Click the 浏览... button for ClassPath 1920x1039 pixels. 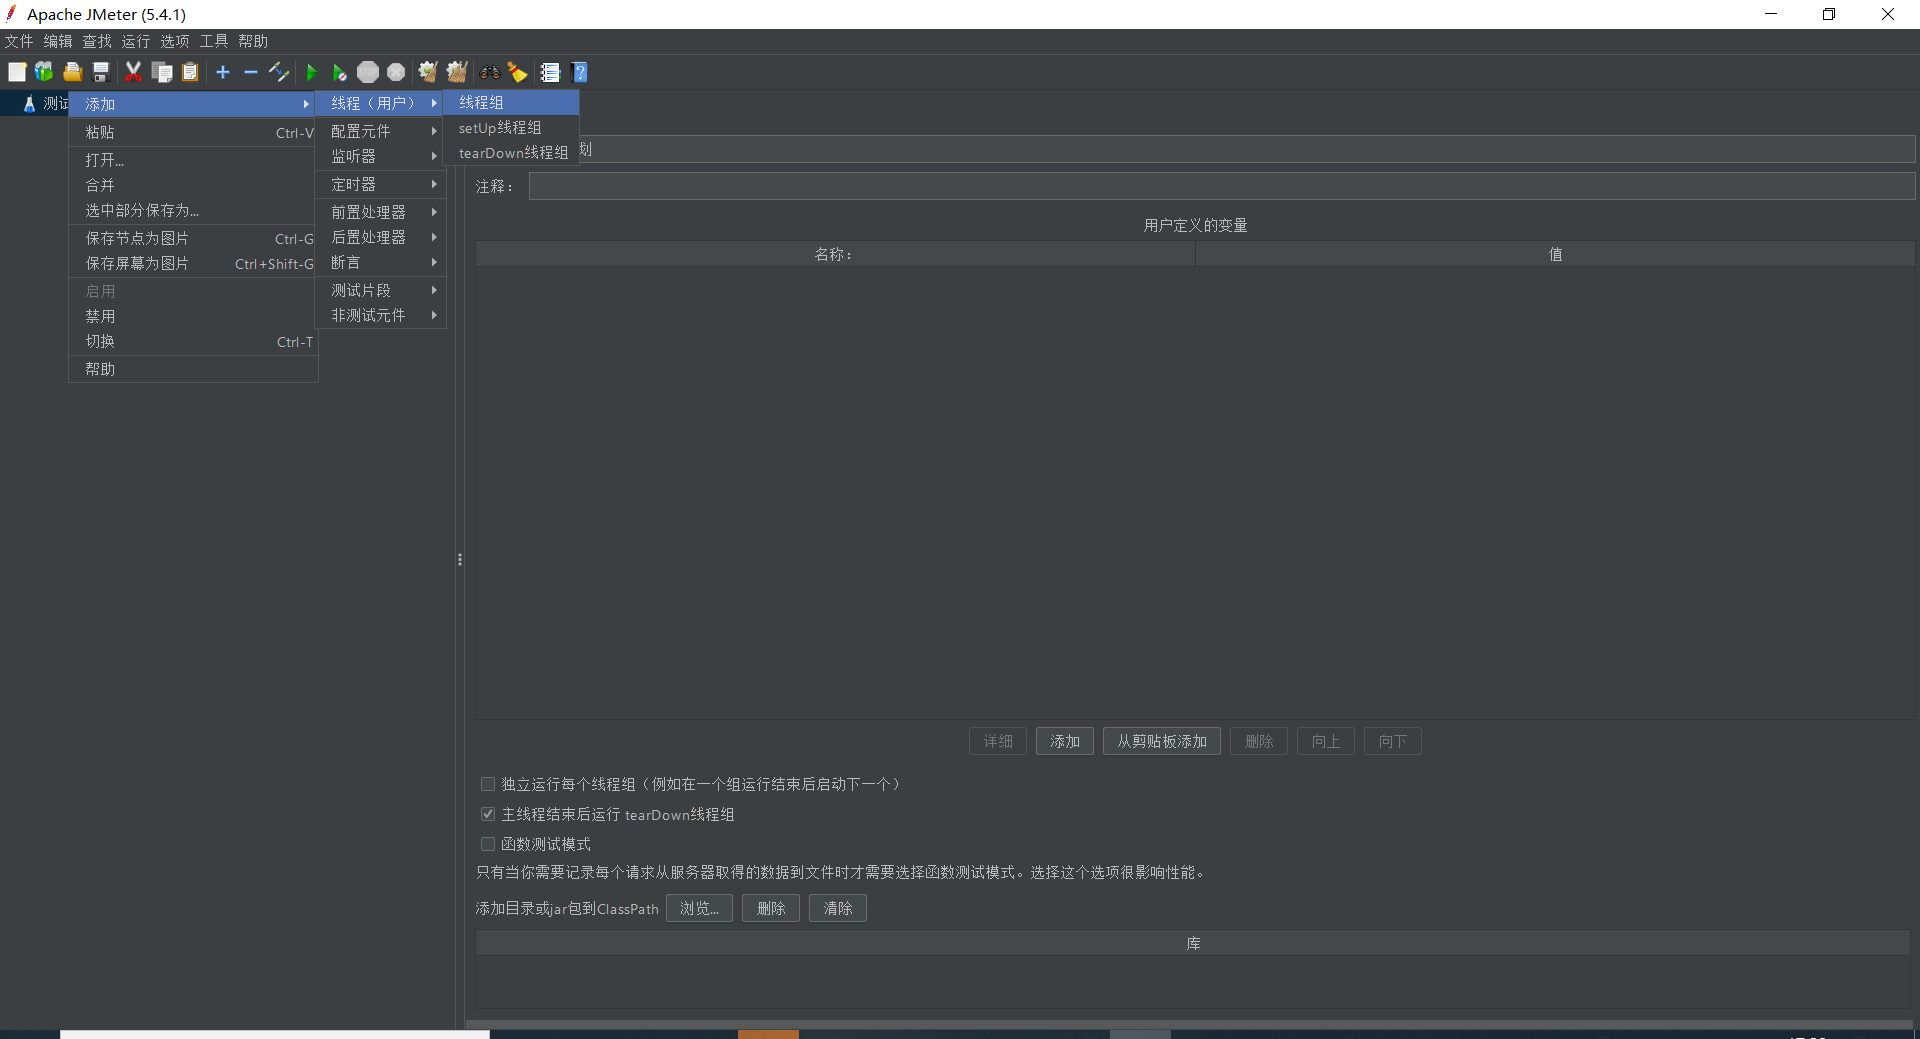698,908
